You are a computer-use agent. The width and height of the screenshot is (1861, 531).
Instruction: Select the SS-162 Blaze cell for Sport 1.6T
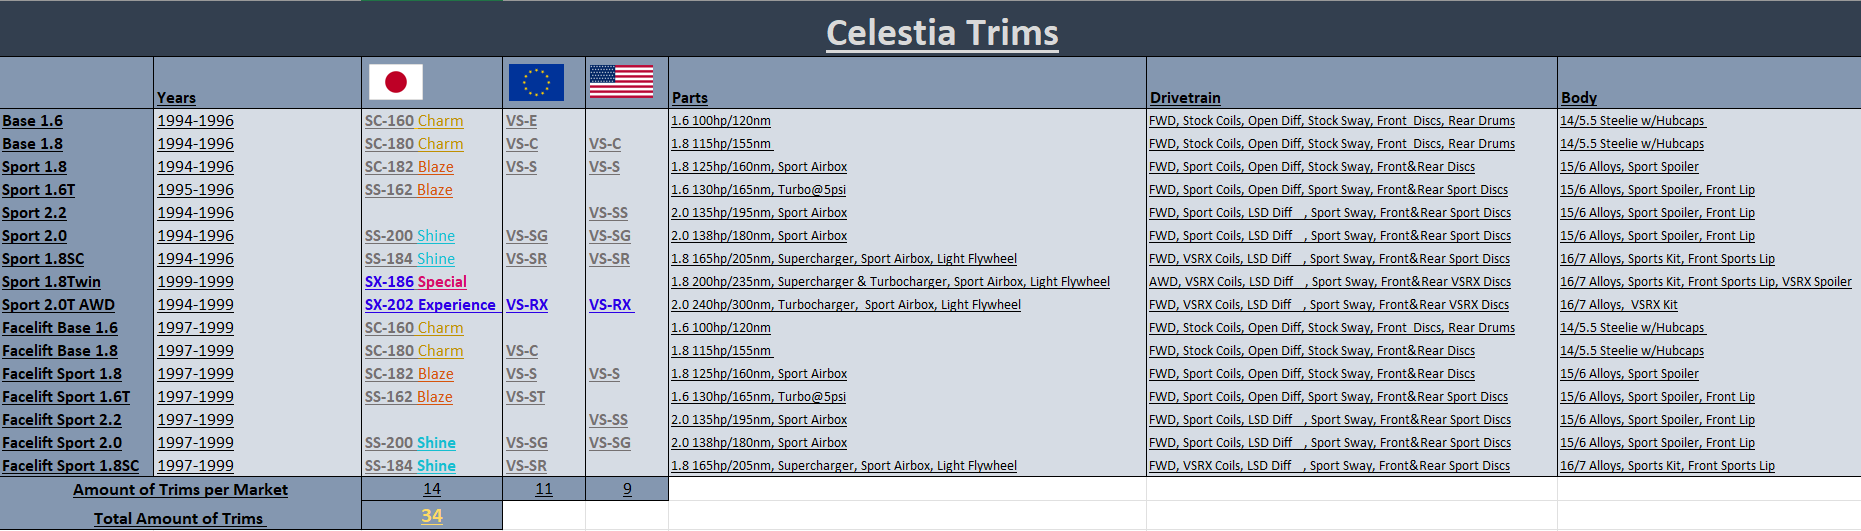click(x=409, y=190)
